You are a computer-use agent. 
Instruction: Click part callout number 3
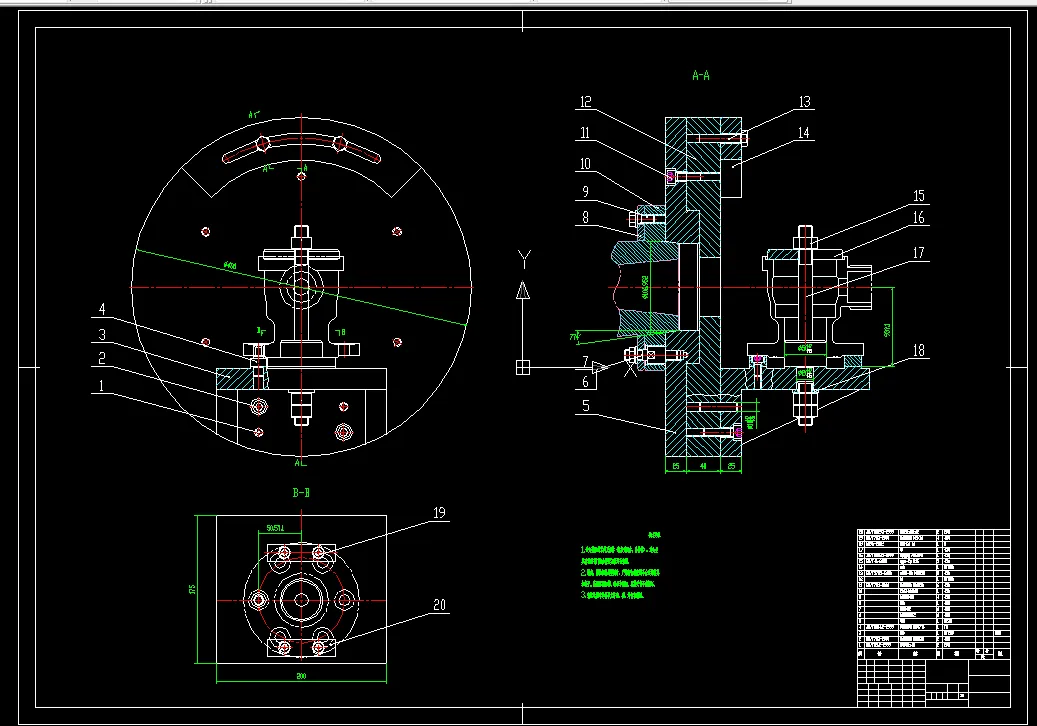(x=102, y=335)
